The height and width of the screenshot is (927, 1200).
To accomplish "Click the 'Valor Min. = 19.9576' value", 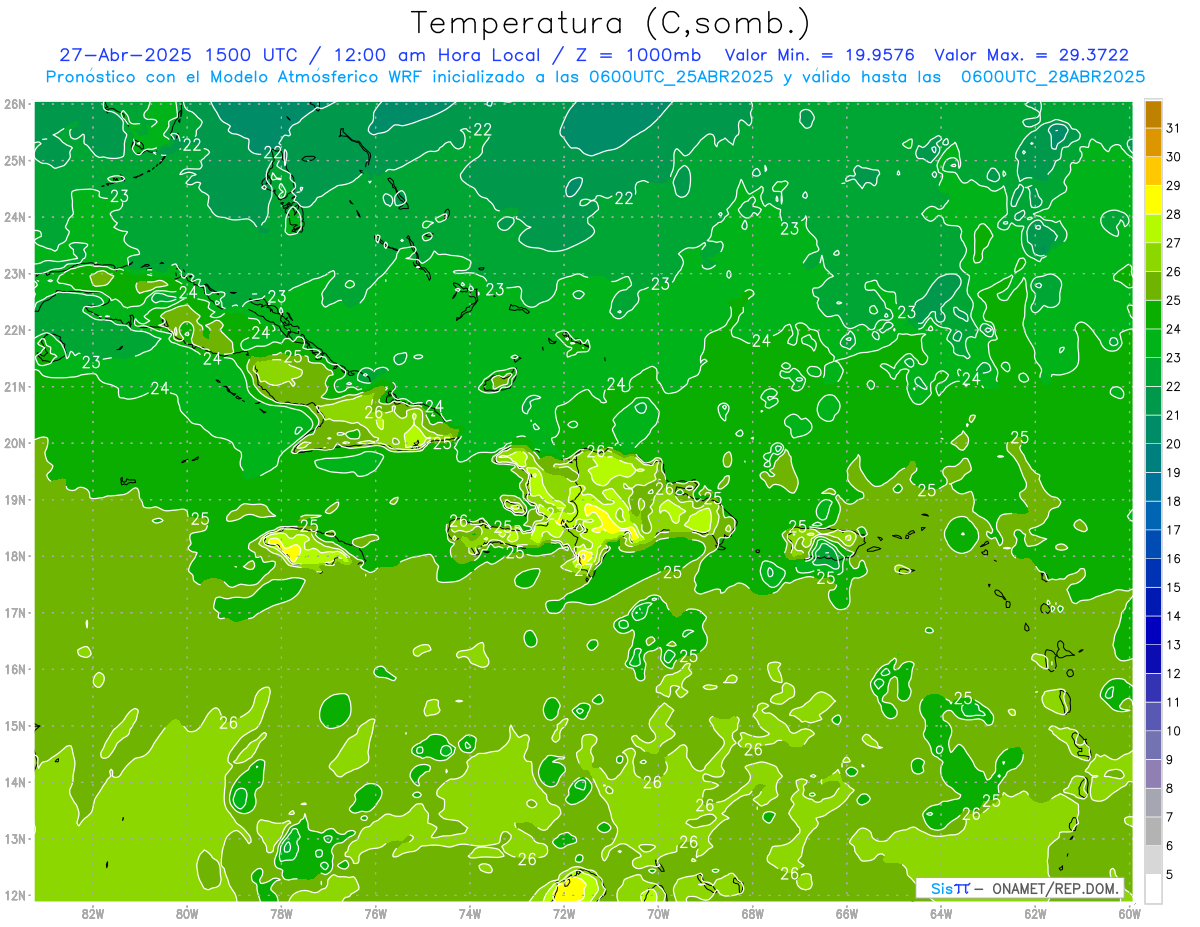I will [819, 55].
